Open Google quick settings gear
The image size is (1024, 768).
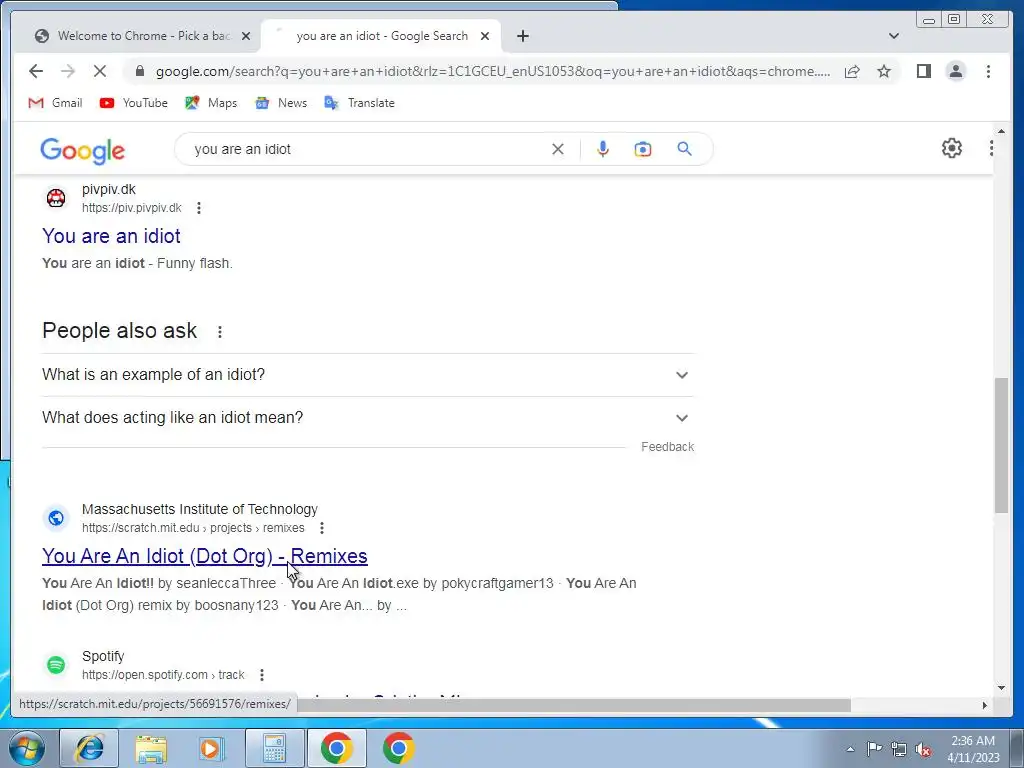point(952,148)
